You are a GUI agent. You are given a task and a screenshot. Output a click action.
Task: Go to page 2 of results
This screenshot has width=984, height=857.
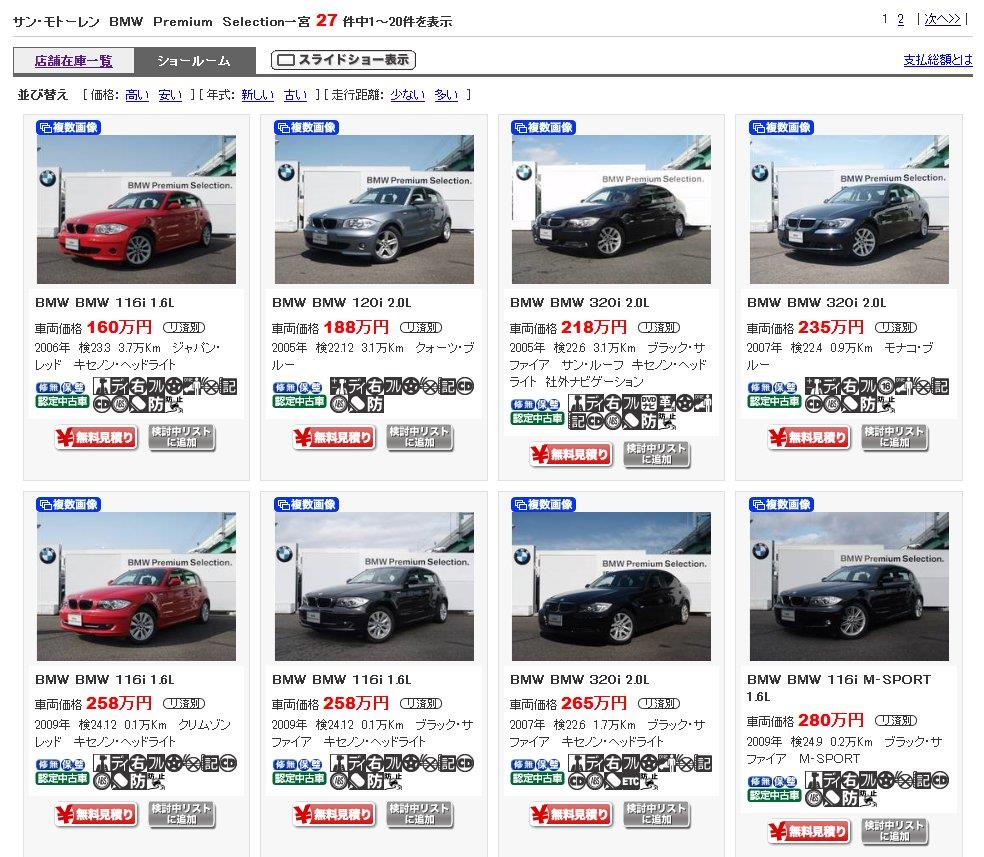[900, 19]
